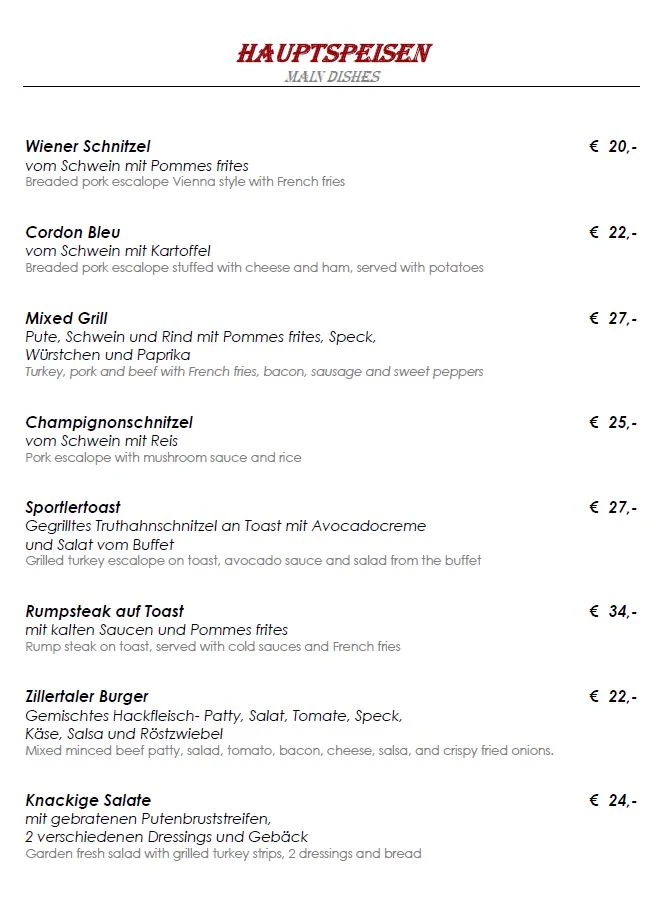Click the Main Dishes subtitle
Screen dimensions: 666x900
point(332,76)
